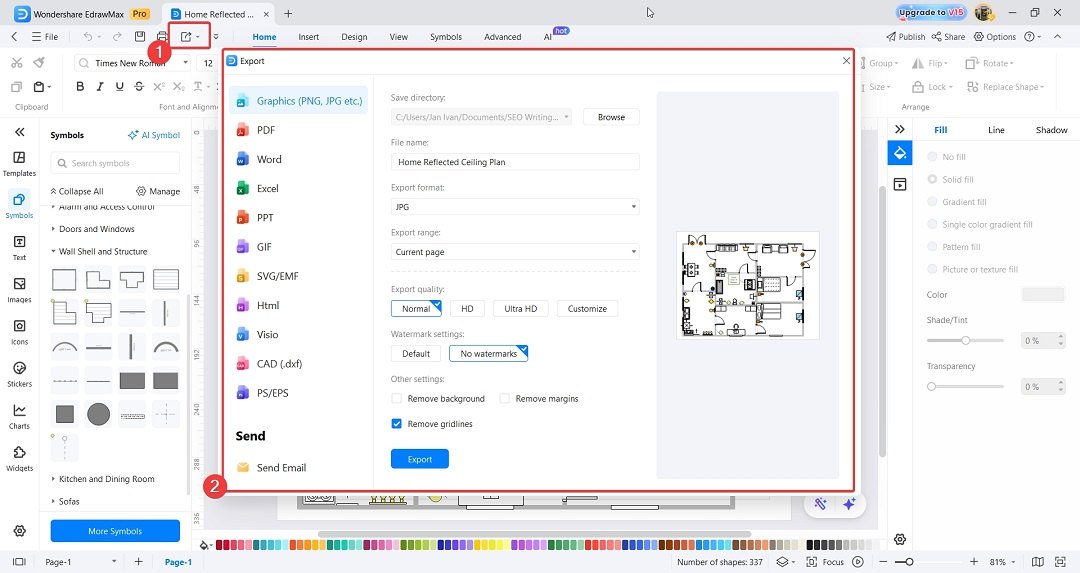Click the blue Export button
Viewport: 1080px width, 573px height.
(x=419, y=459)
